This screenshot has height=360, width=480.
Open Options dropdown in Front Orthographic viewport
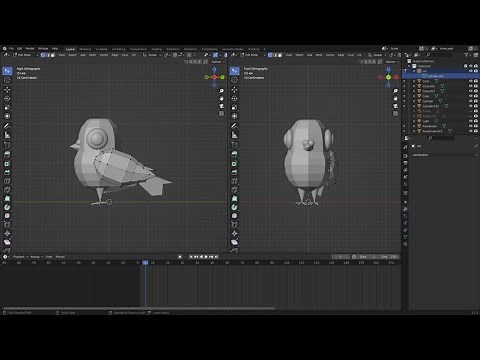coord(391,62)
